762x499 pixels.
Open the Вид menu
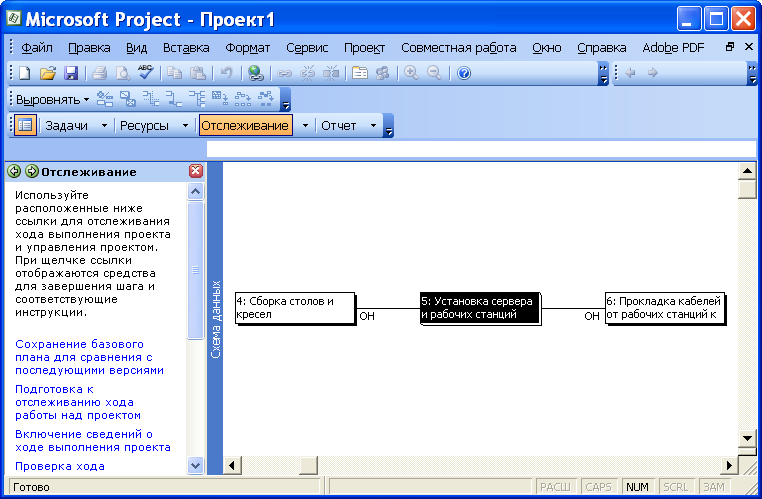click(137, 48)
